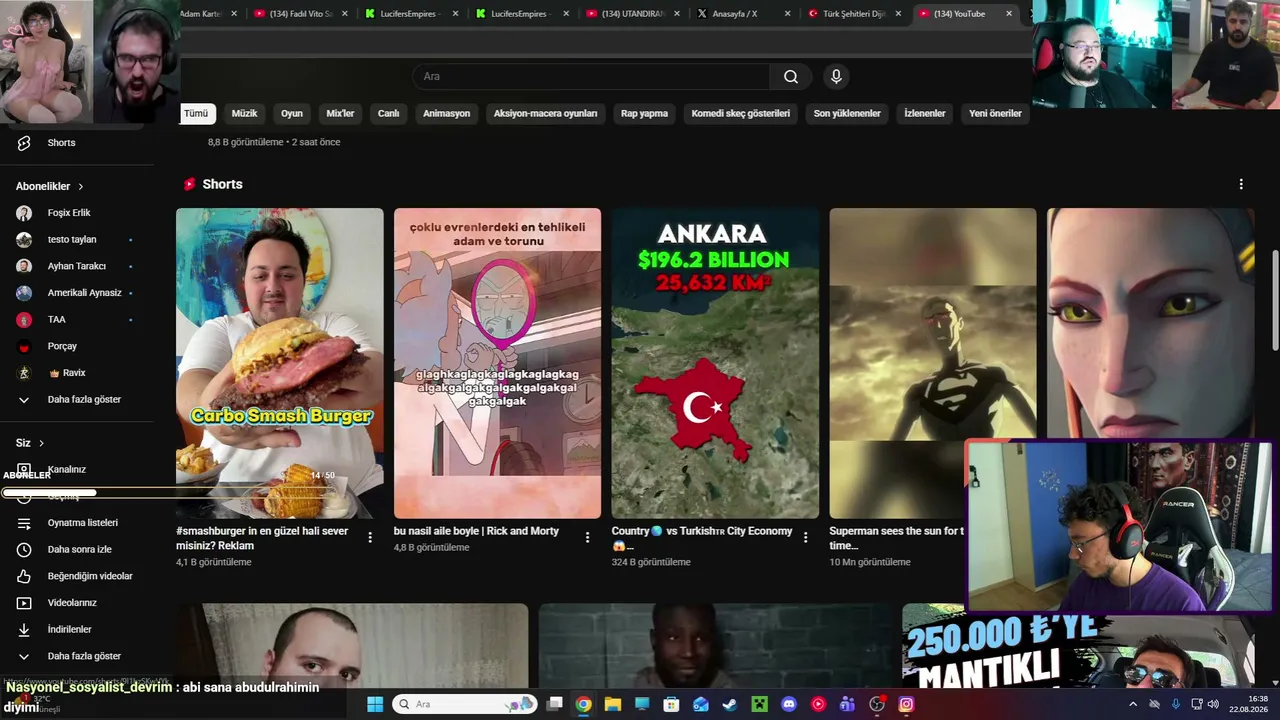Select the Yeni öneriler chip

pyautogui.click(x=995, y=114)
